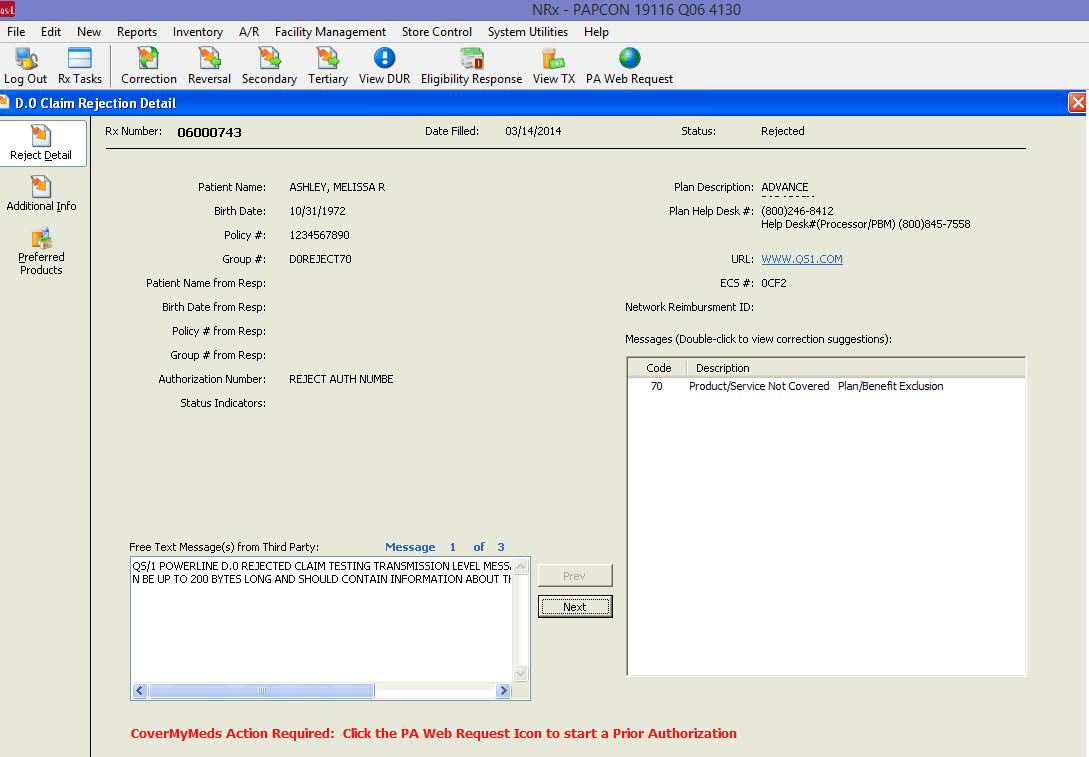Open the New menu
Image resolution: width=1089 pixels, height=757 pixels.
[x=89, y=32]
